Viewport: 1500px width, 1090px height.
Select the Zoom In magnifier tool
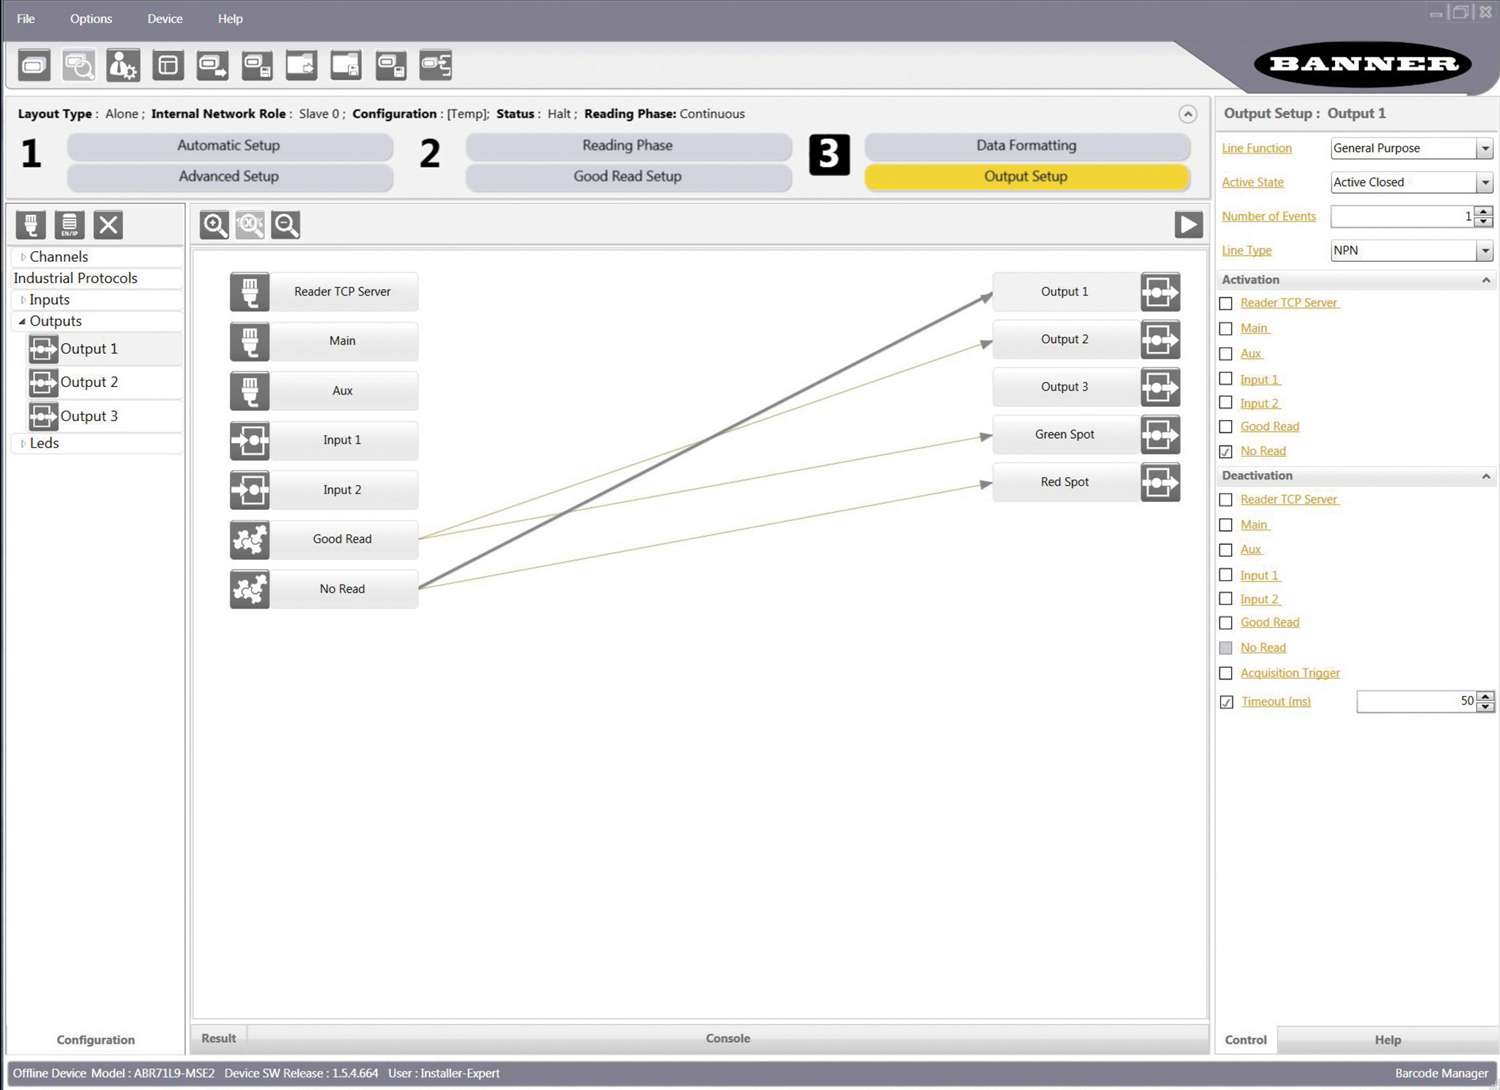[213, 224]
